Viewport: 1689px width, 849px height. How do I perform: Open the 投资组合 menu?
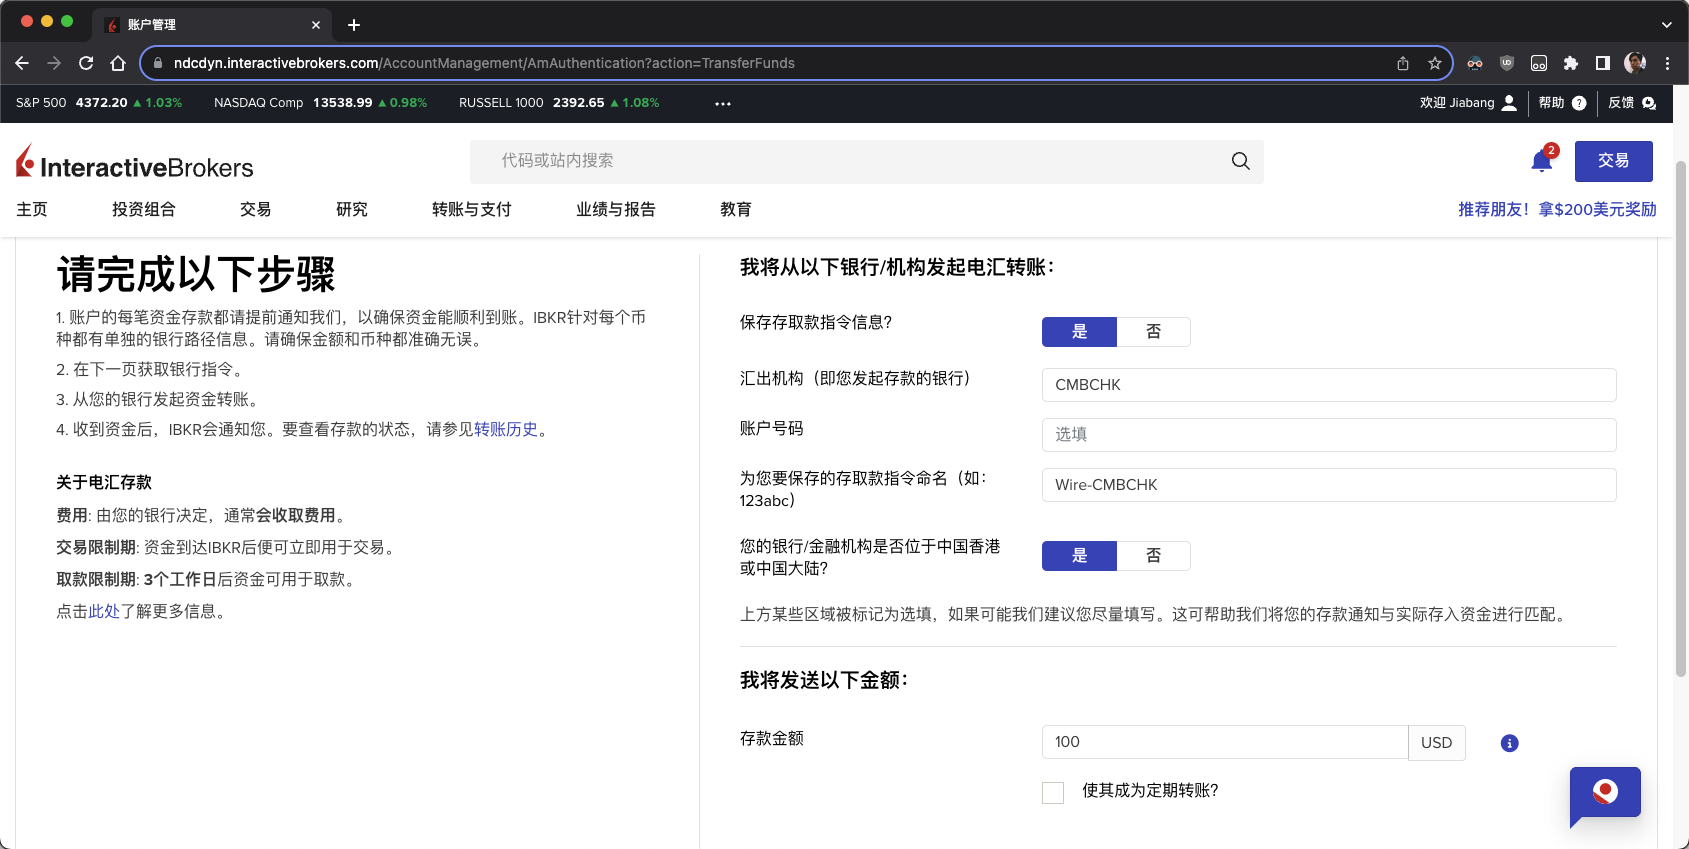tap(143, 209)
